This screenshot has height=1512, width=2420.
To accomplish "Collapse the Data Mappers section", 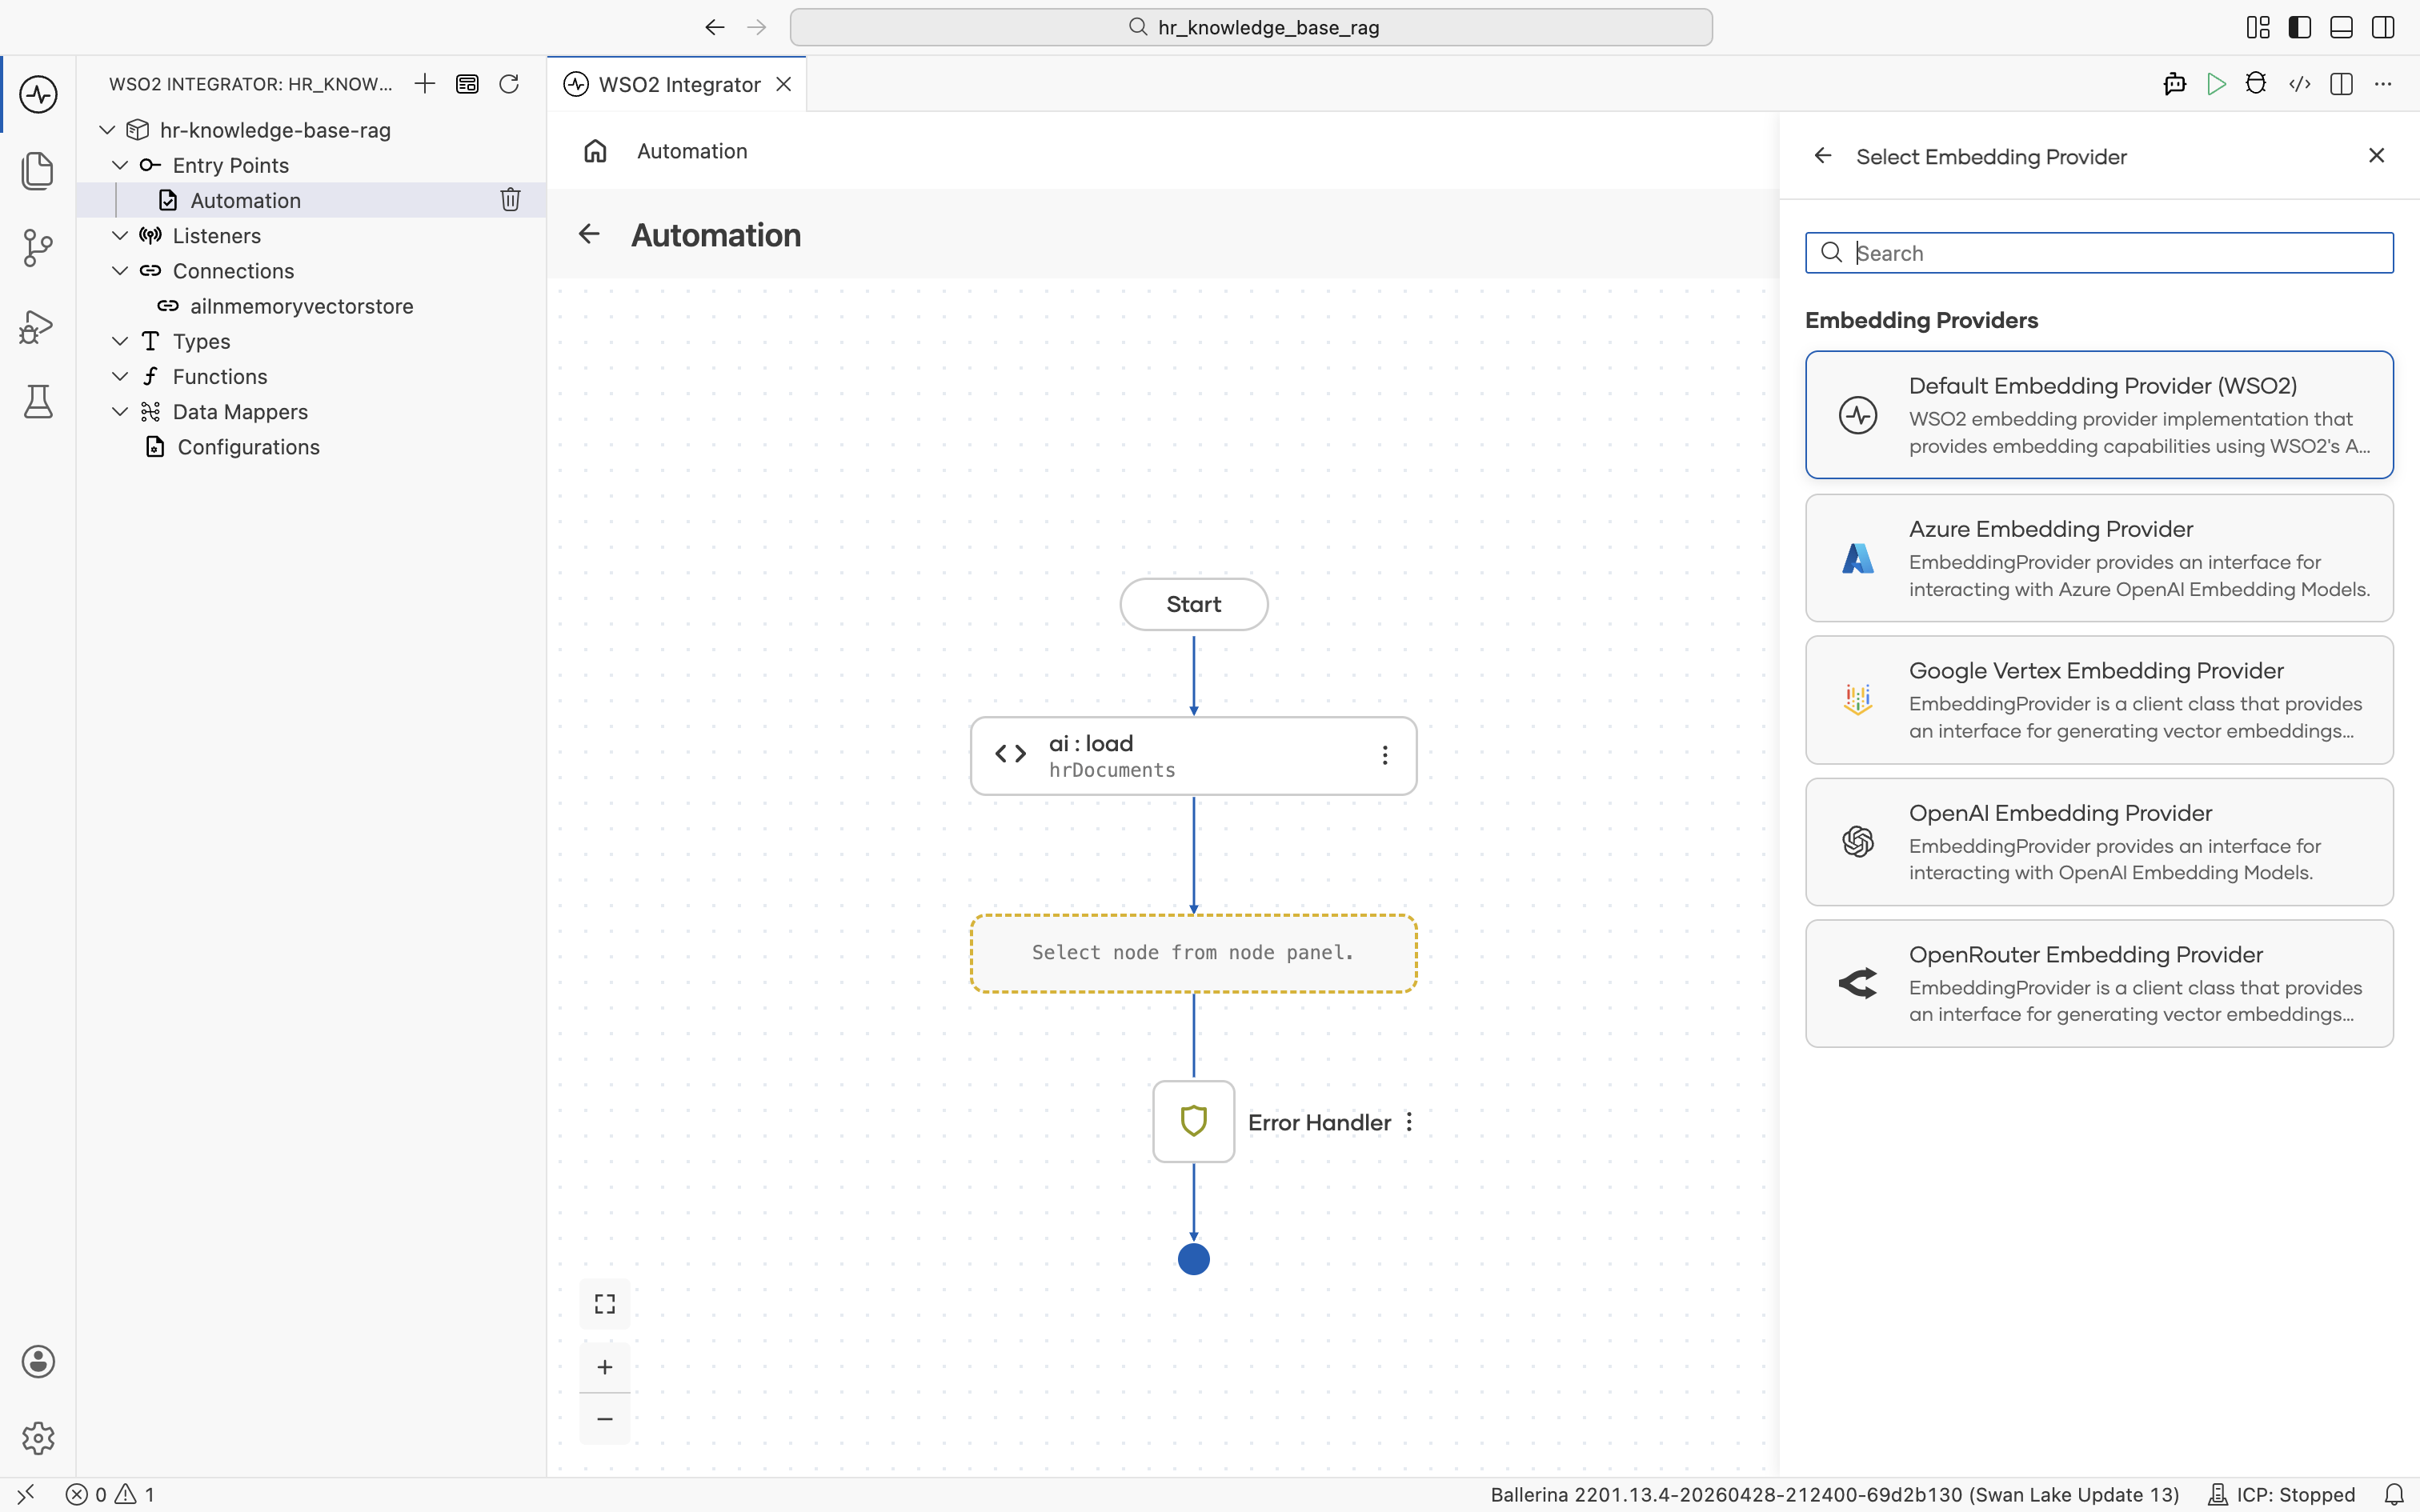I will pyautogui.click(x=120, y=411).
